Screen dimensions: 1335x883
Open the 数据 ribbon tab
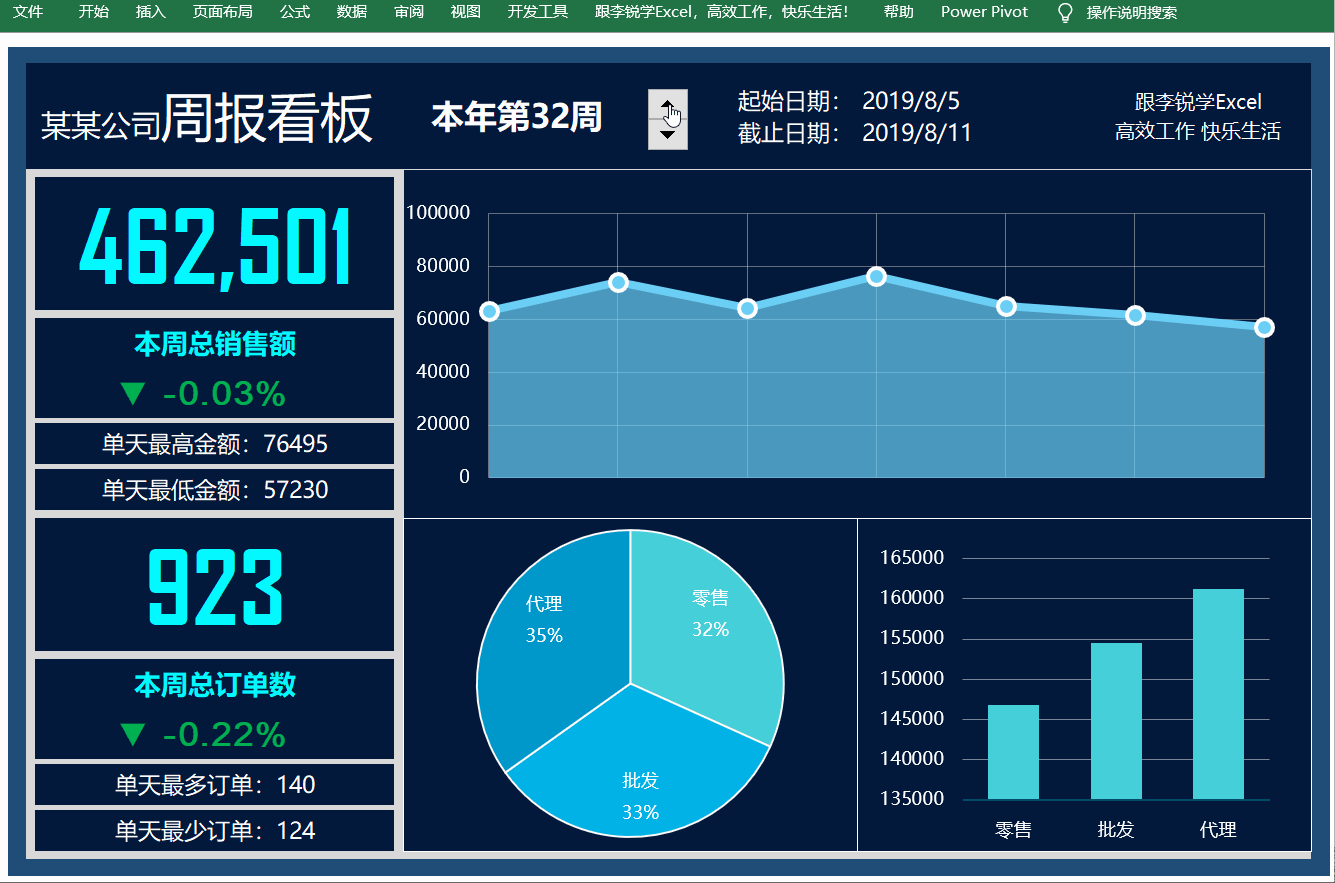tap(351, 12)
